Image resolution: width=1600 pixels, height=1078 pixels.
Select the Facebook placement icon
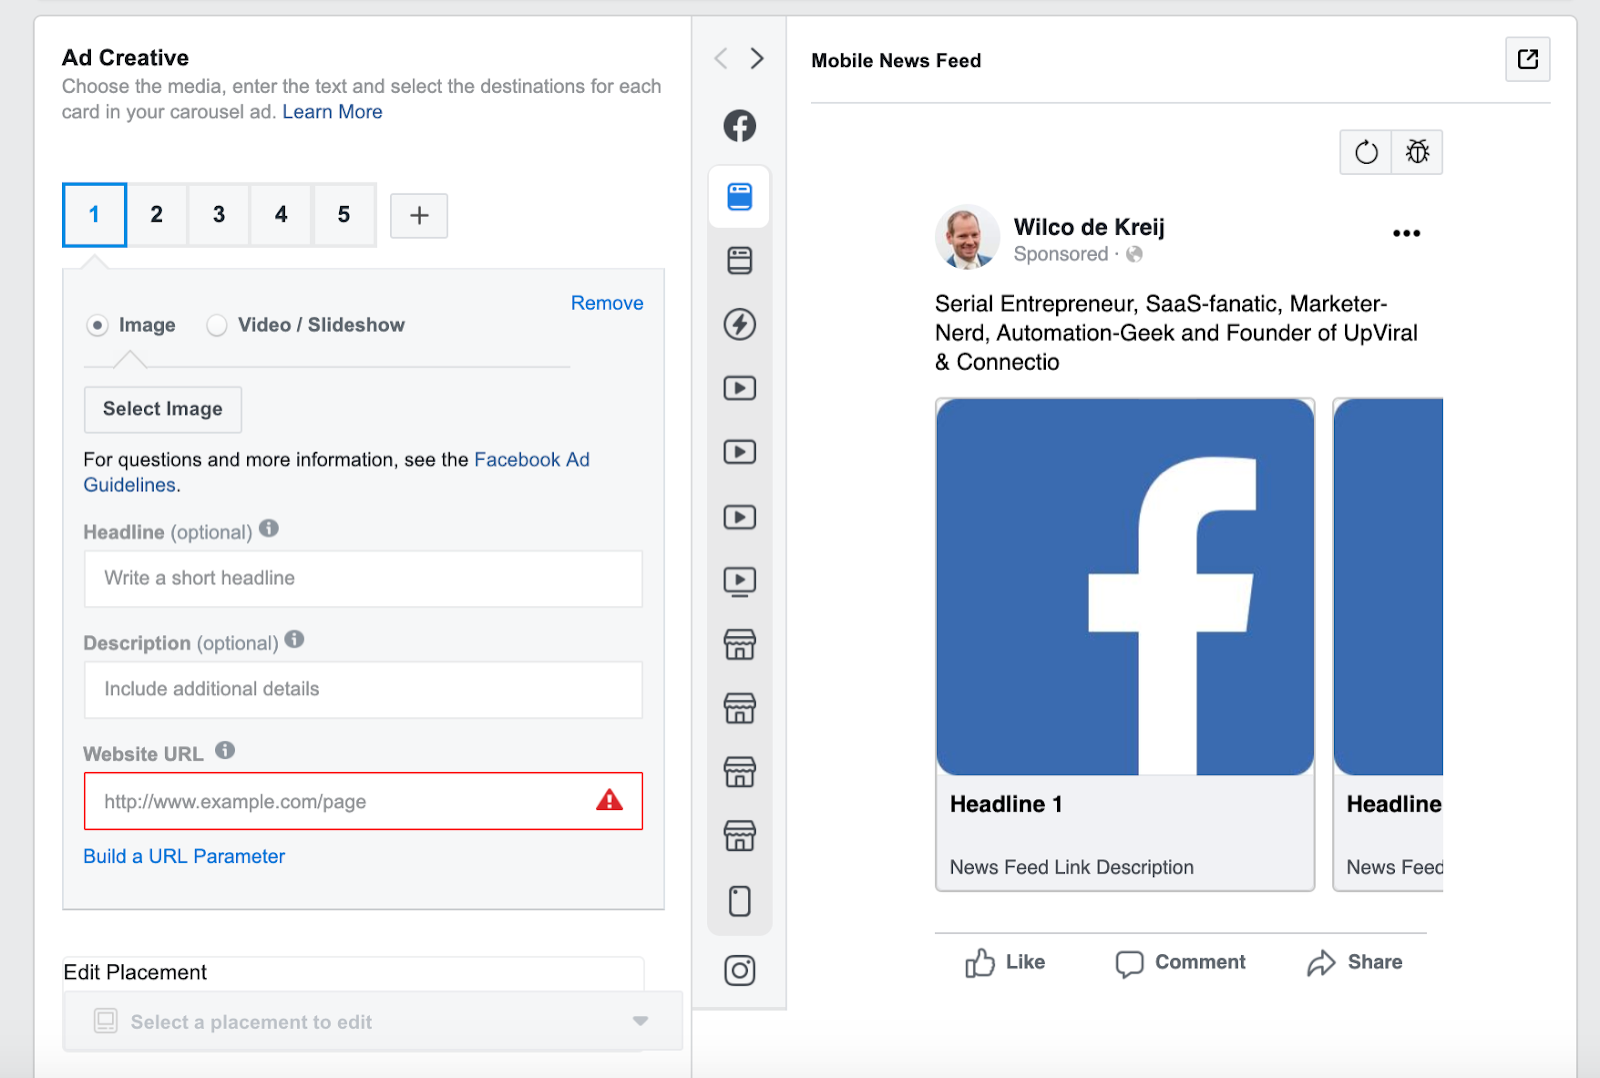coord(740,126)
